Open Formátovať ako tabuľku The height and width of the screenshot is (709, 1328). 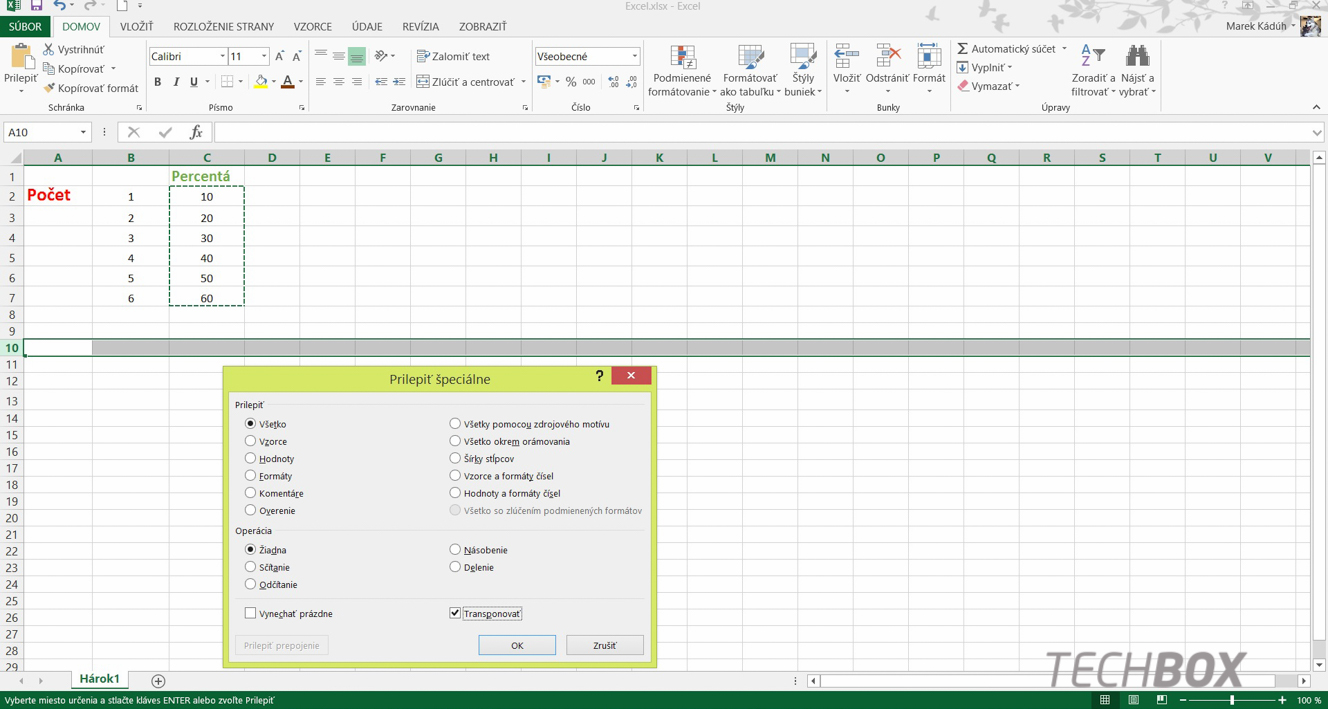pyautogui.click(x=750, y=70)
